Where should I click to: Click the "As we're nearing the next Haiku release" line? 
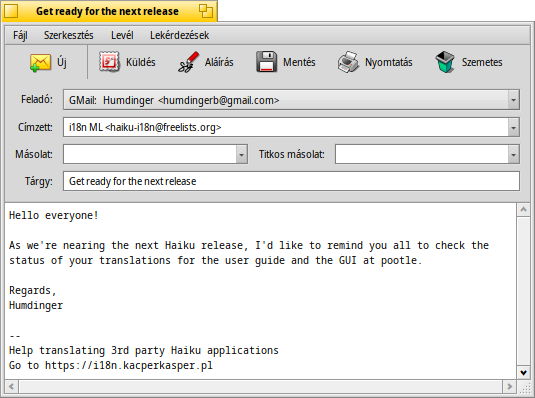click(x=249, y=245)
